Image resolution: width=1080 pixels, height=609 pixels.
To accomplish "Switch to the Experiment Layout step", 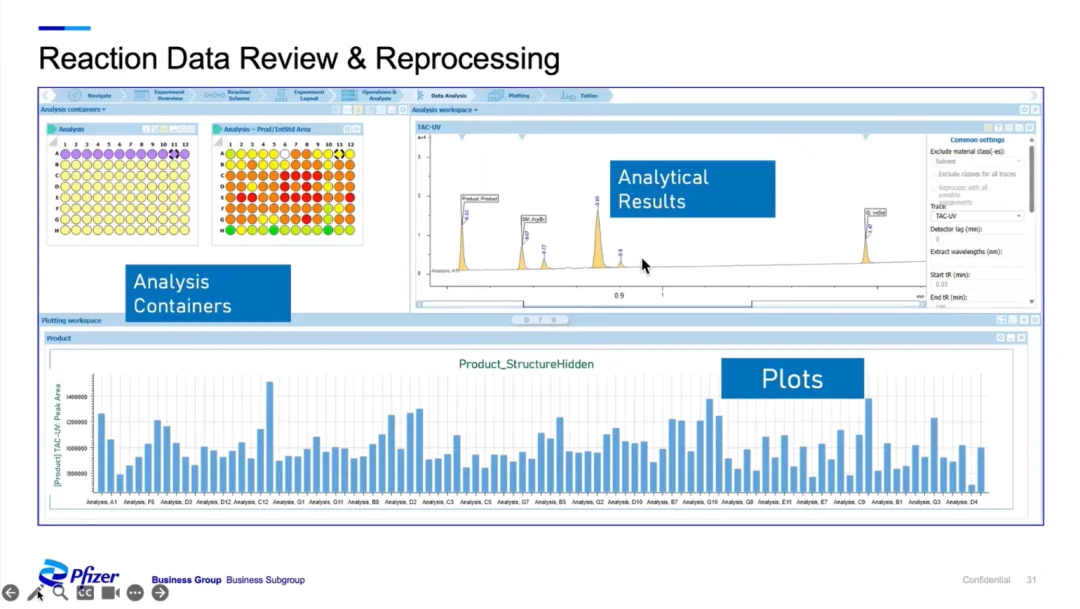I will (300, 96).
